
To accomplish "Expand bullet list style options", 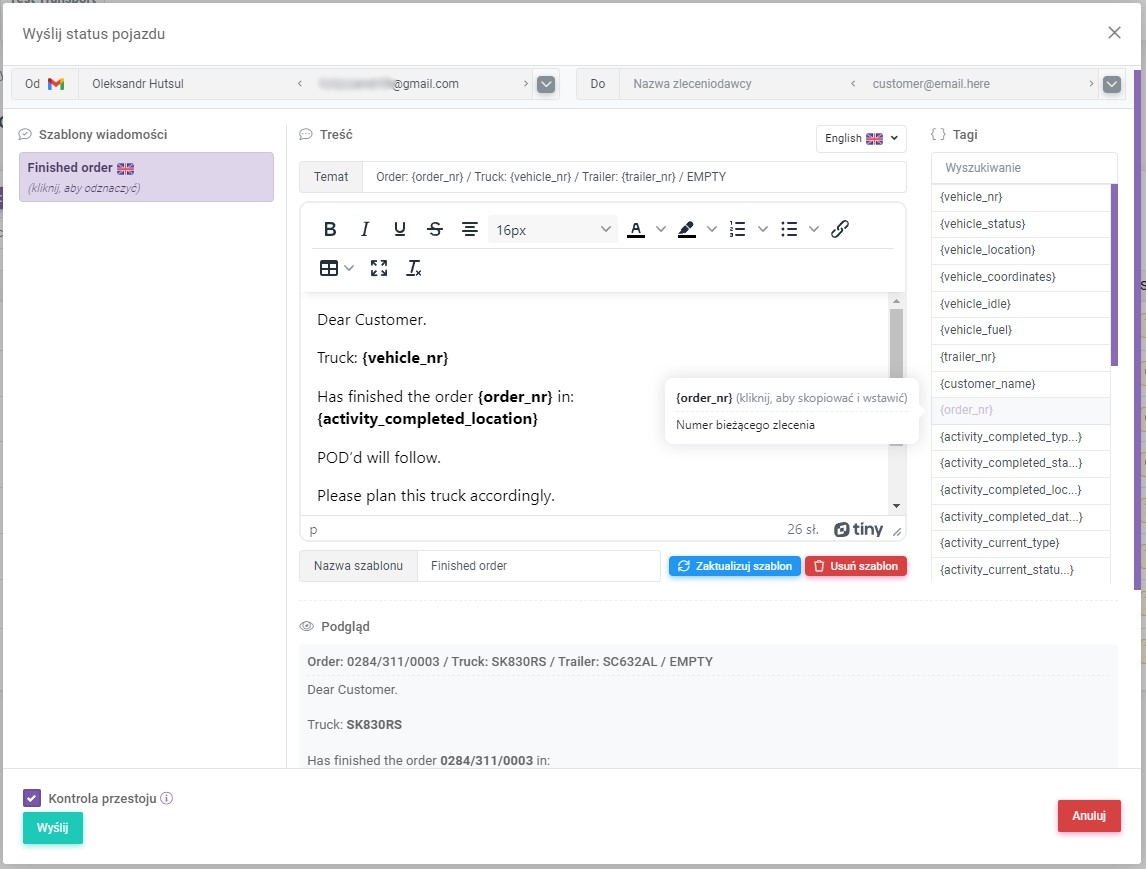I will 813,229.
